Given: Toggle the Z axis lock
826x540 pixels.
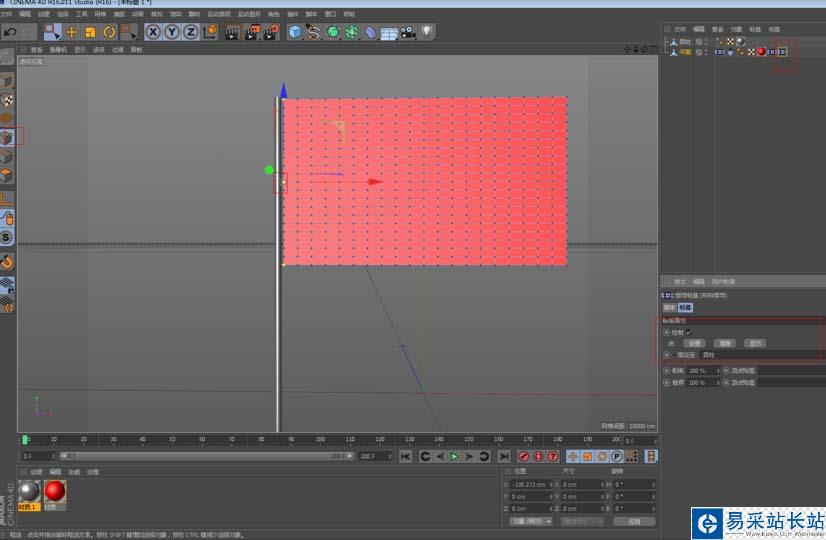Looking at the screenshot, I should 191,32.
